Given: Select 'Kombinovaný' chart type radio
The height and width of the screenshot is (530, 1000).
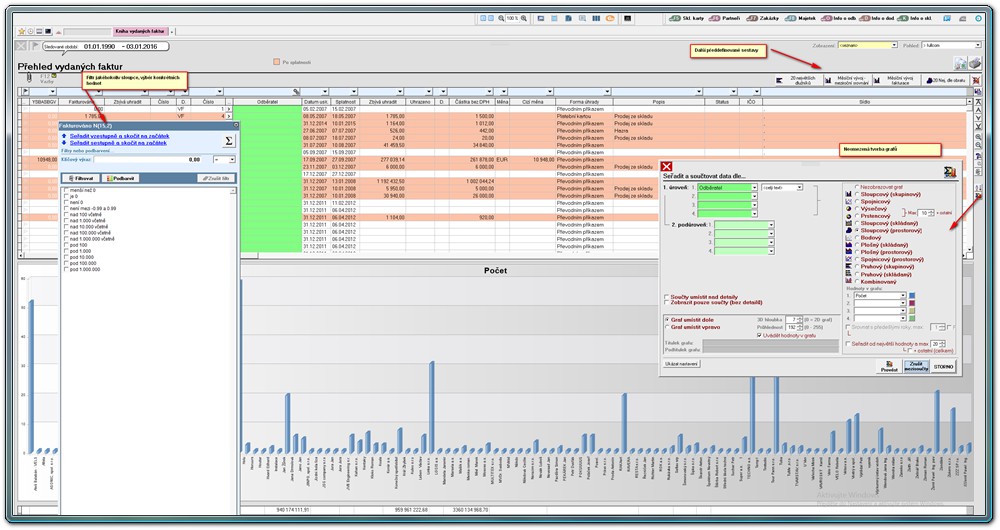Looking at the screenshot, I should pyautogui.click(x=857, y=281).
